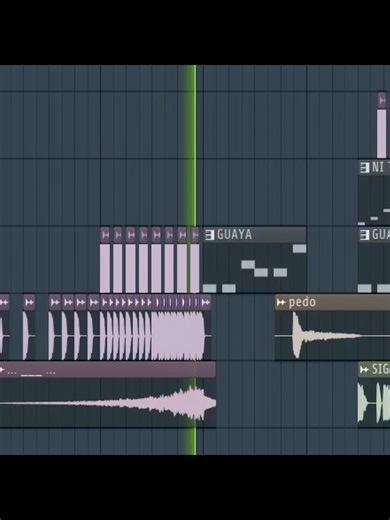This screenshot has height=520, width=390.
Task: Click the rising swell waveform in the long purple clip
Action: point(108,403)
